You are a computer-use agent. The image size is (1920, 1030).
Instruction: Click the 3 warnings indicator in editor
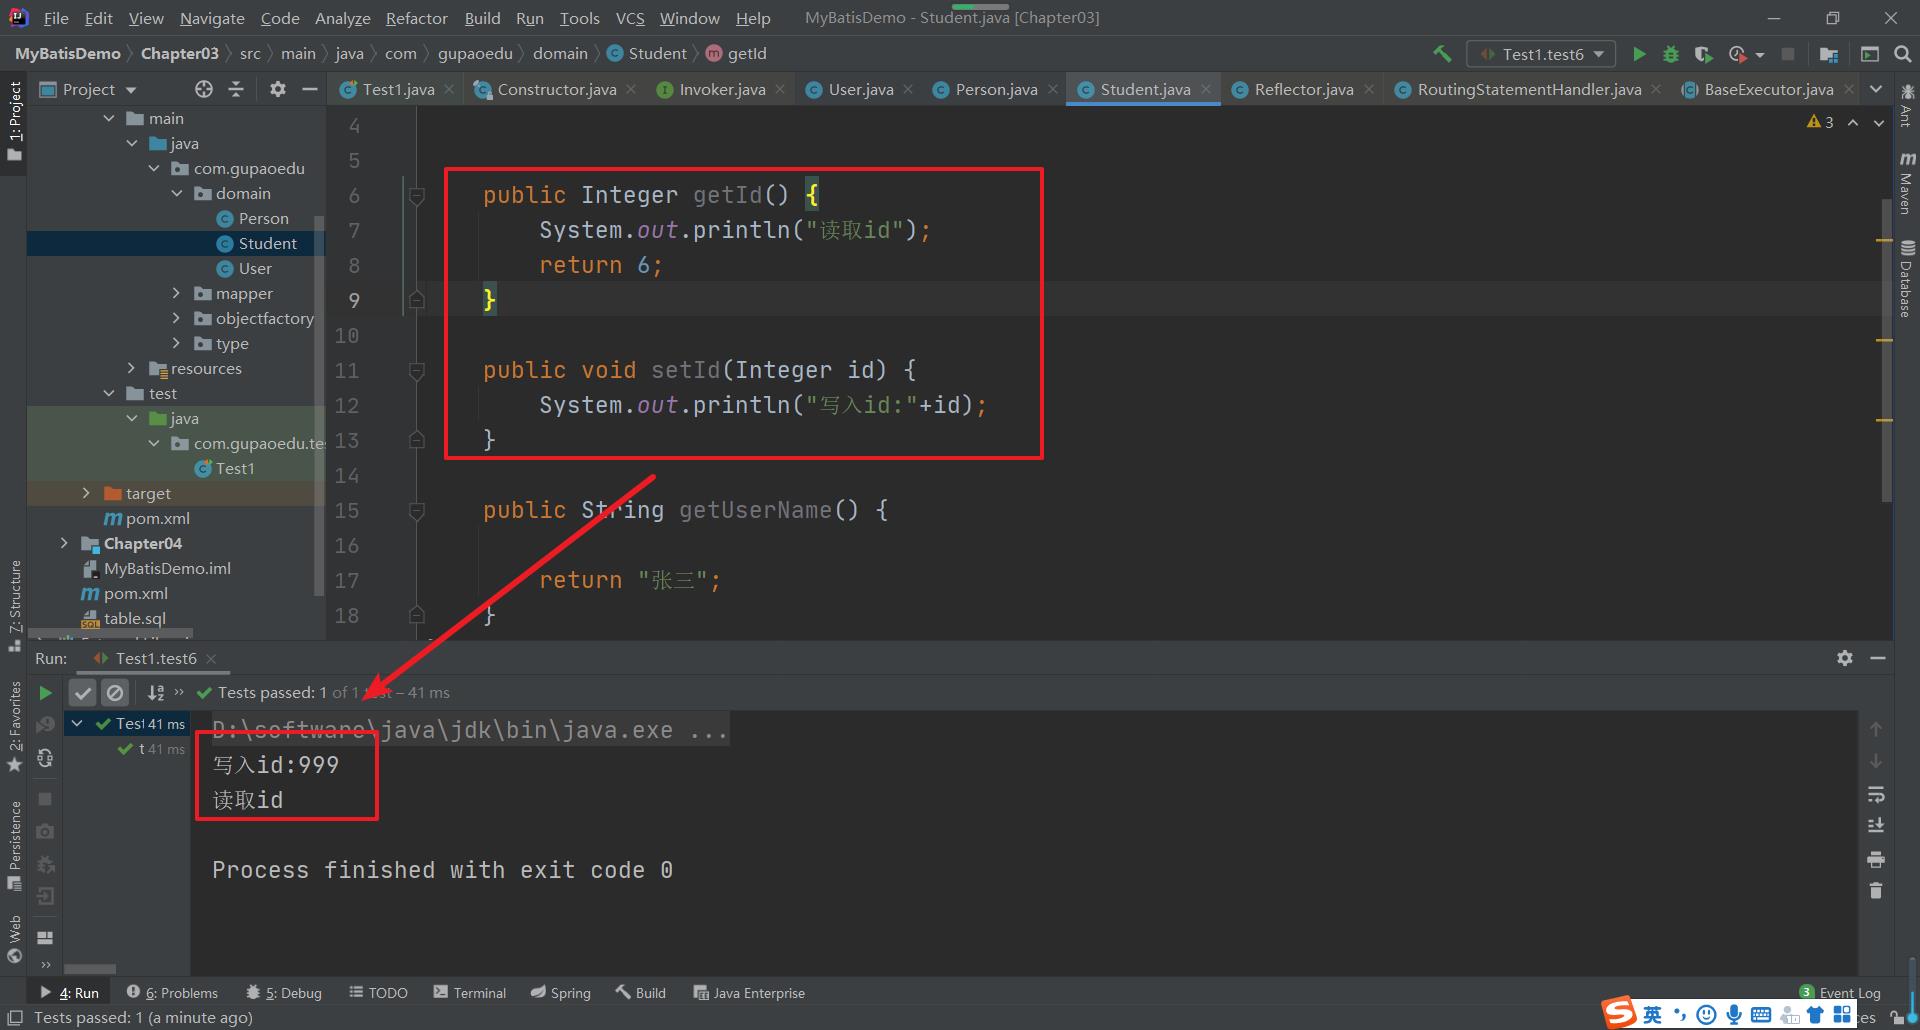[x=1820, y=122]
